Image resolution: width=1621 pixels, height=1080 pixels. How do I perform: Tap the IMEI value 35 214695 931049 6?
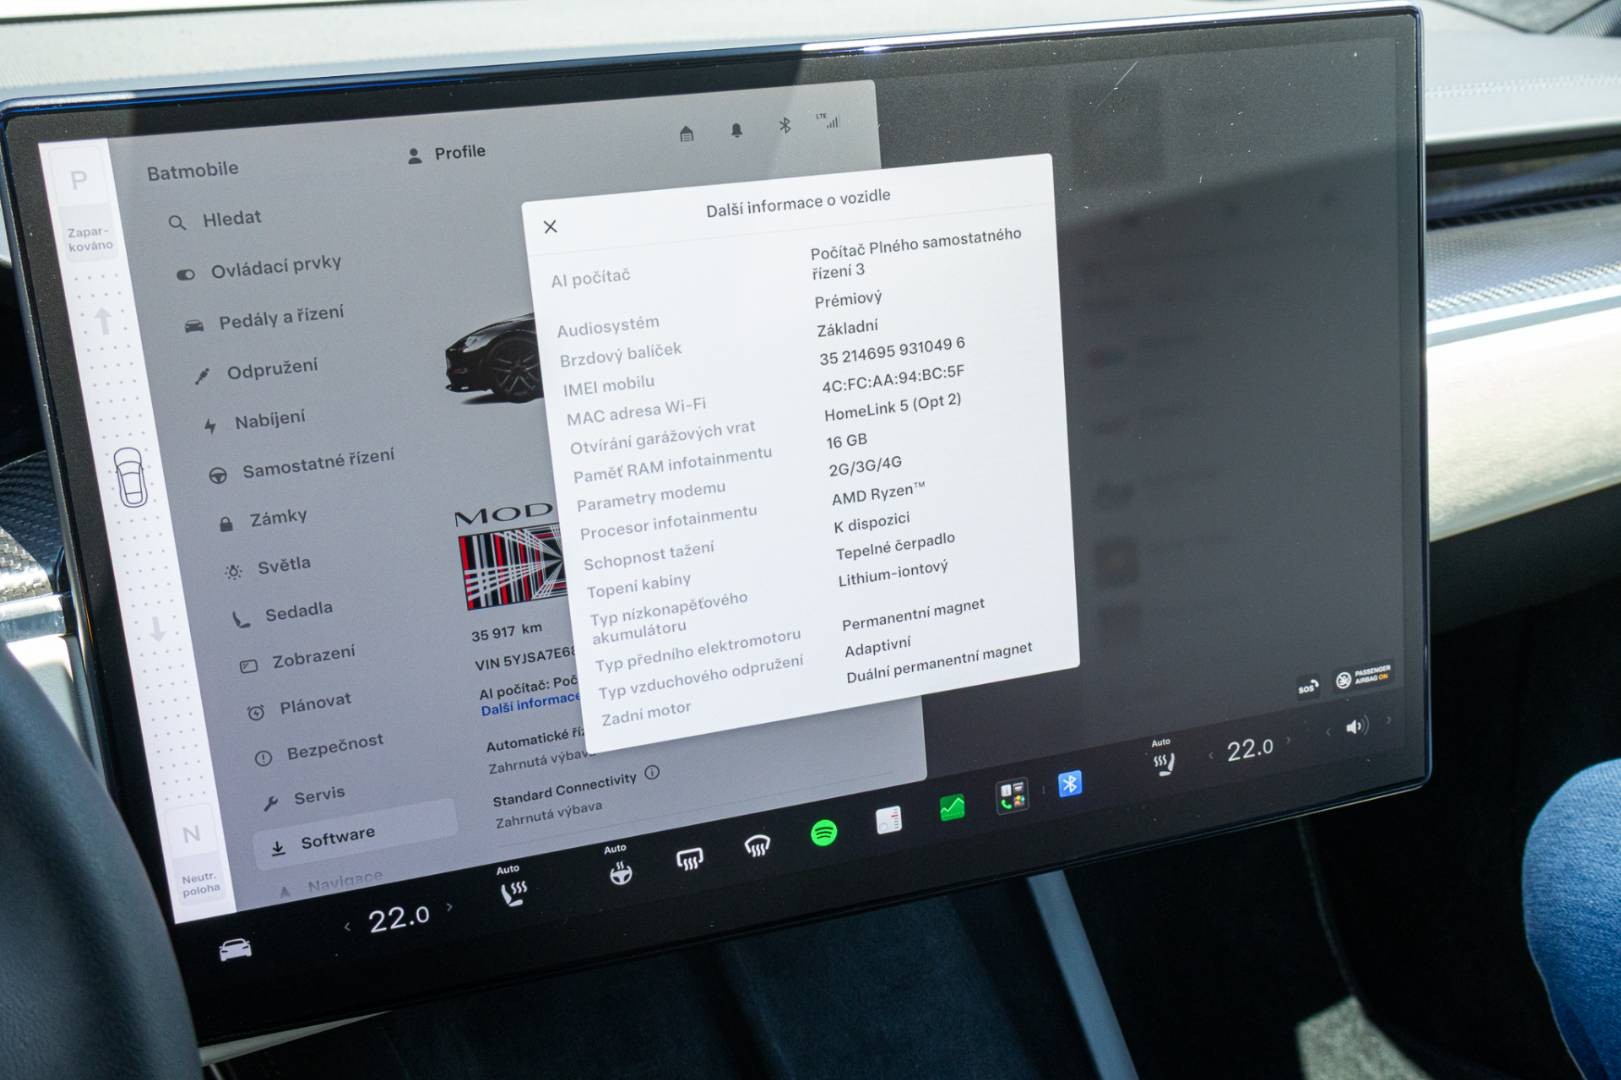point(892,351)
